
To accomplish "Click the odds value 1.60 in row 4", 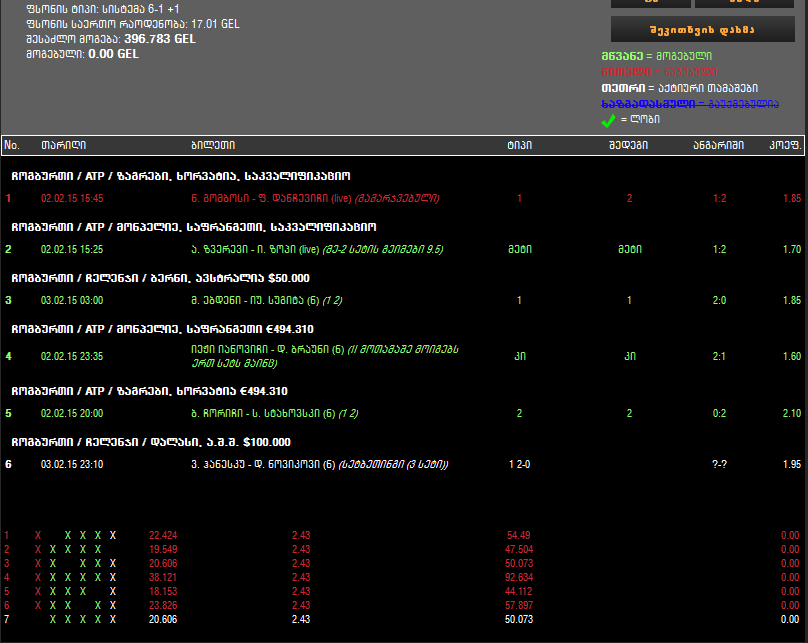I will pos(792,356).
